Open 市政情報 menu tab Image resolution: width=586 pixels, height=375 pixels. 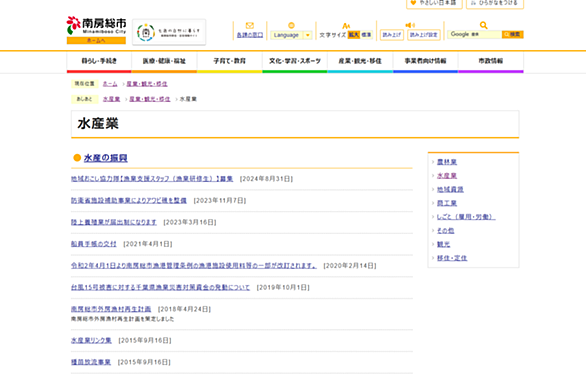[x=491, y=62]
